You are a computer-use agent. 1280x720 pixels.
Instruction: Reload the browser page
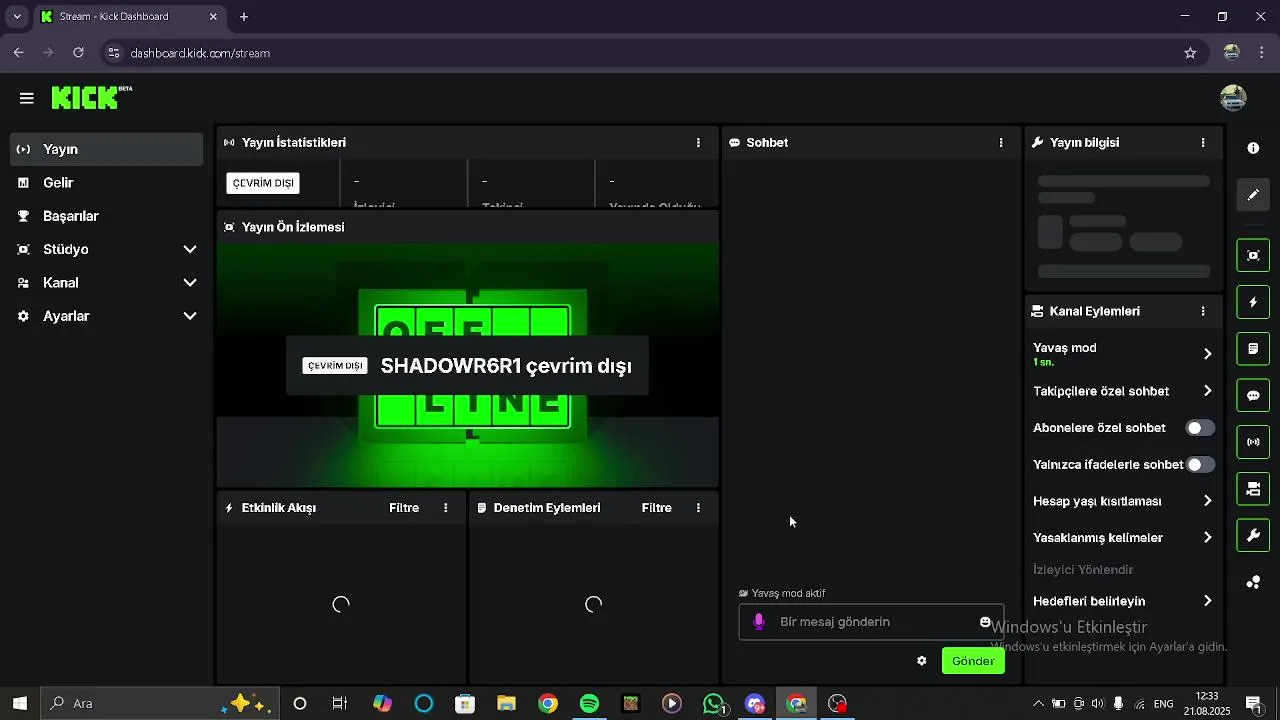(79, 53)
